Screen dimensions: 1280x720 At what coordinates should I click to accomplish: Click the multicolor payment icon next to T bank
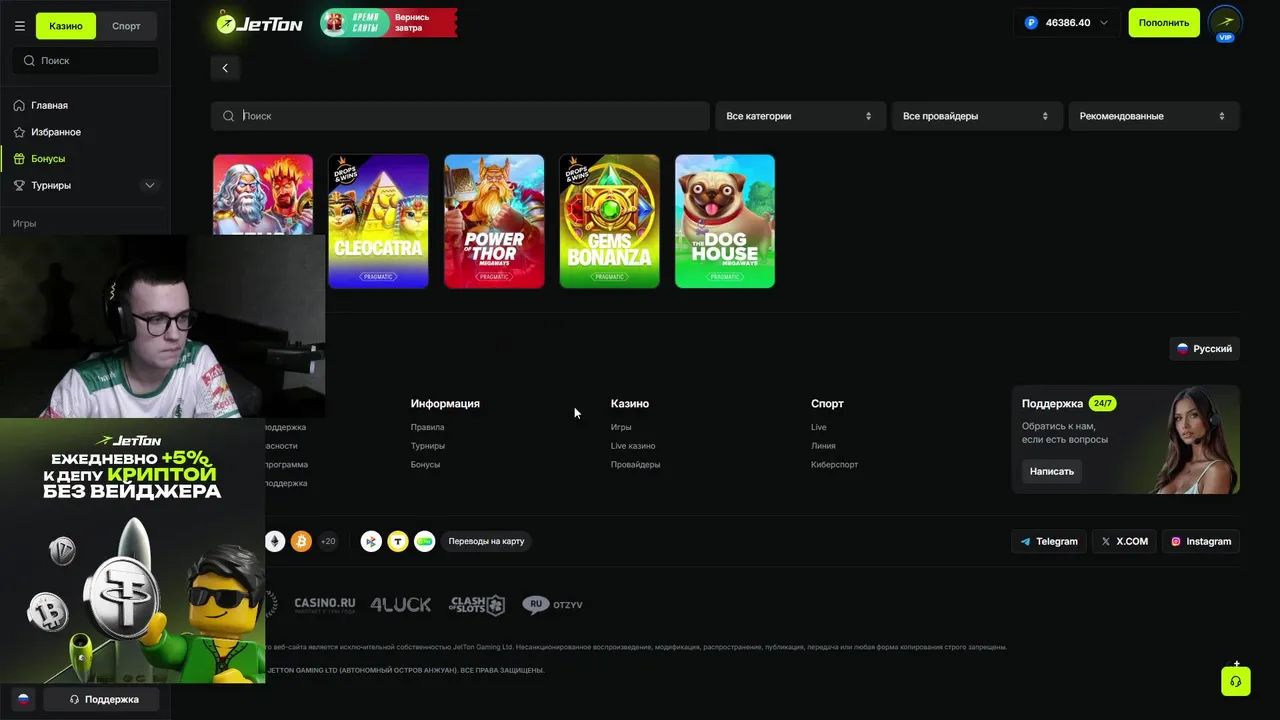(x=371, y=541)
